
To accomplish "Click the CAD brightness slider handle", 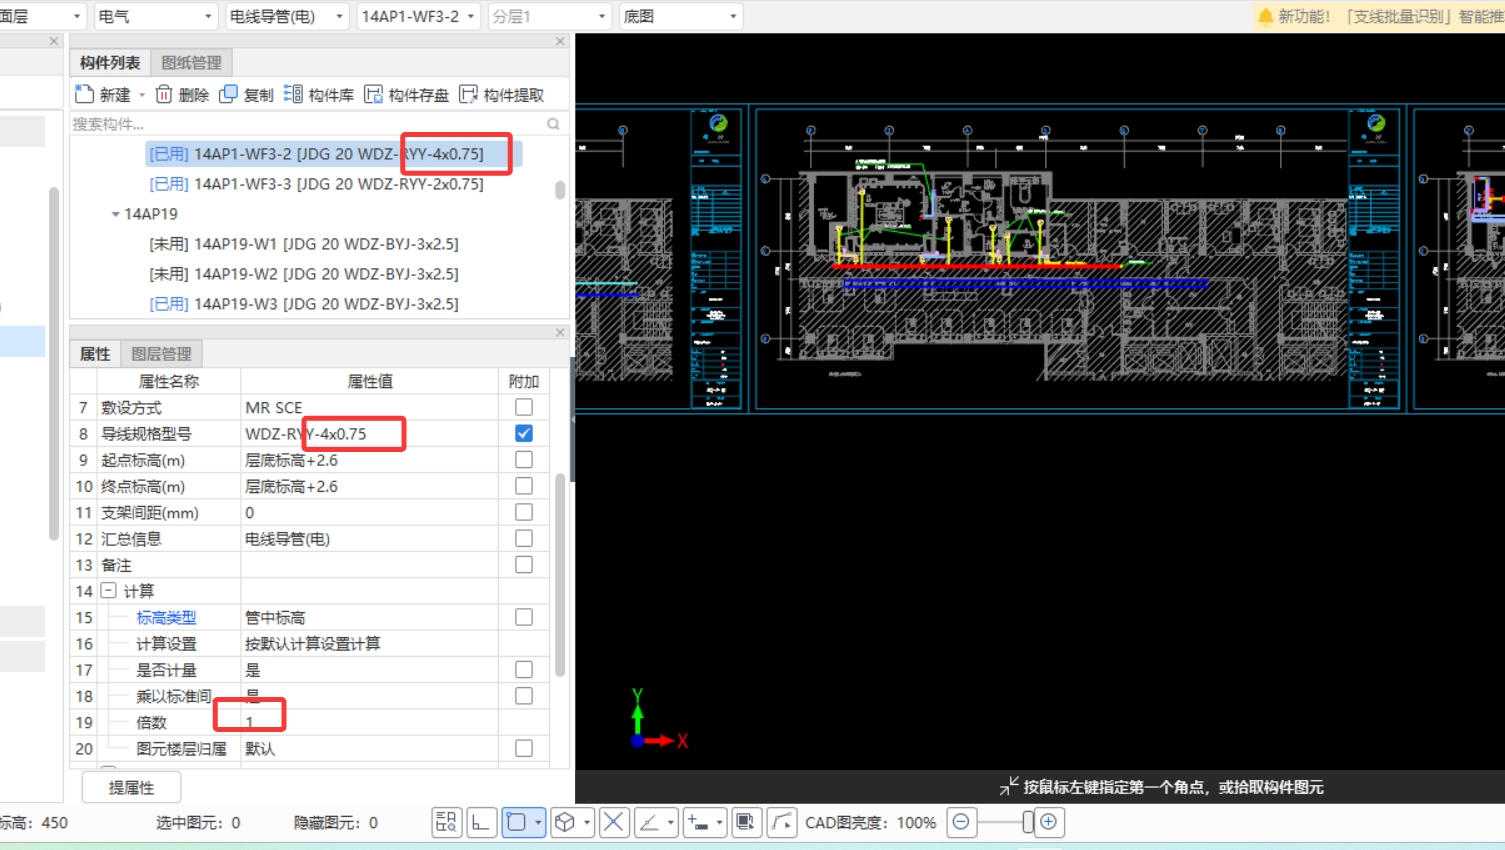I will click(x=1027, y=822).
